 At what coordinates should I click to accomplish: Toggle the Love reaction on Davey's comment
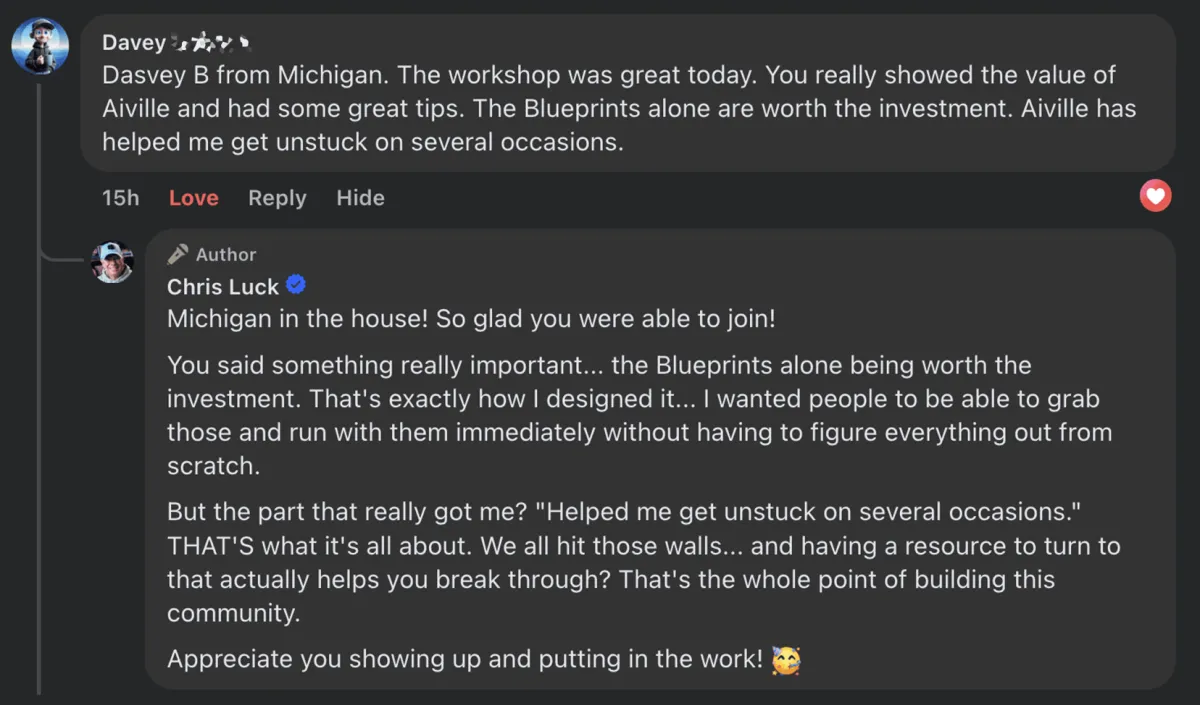click(x=193, y=198)
